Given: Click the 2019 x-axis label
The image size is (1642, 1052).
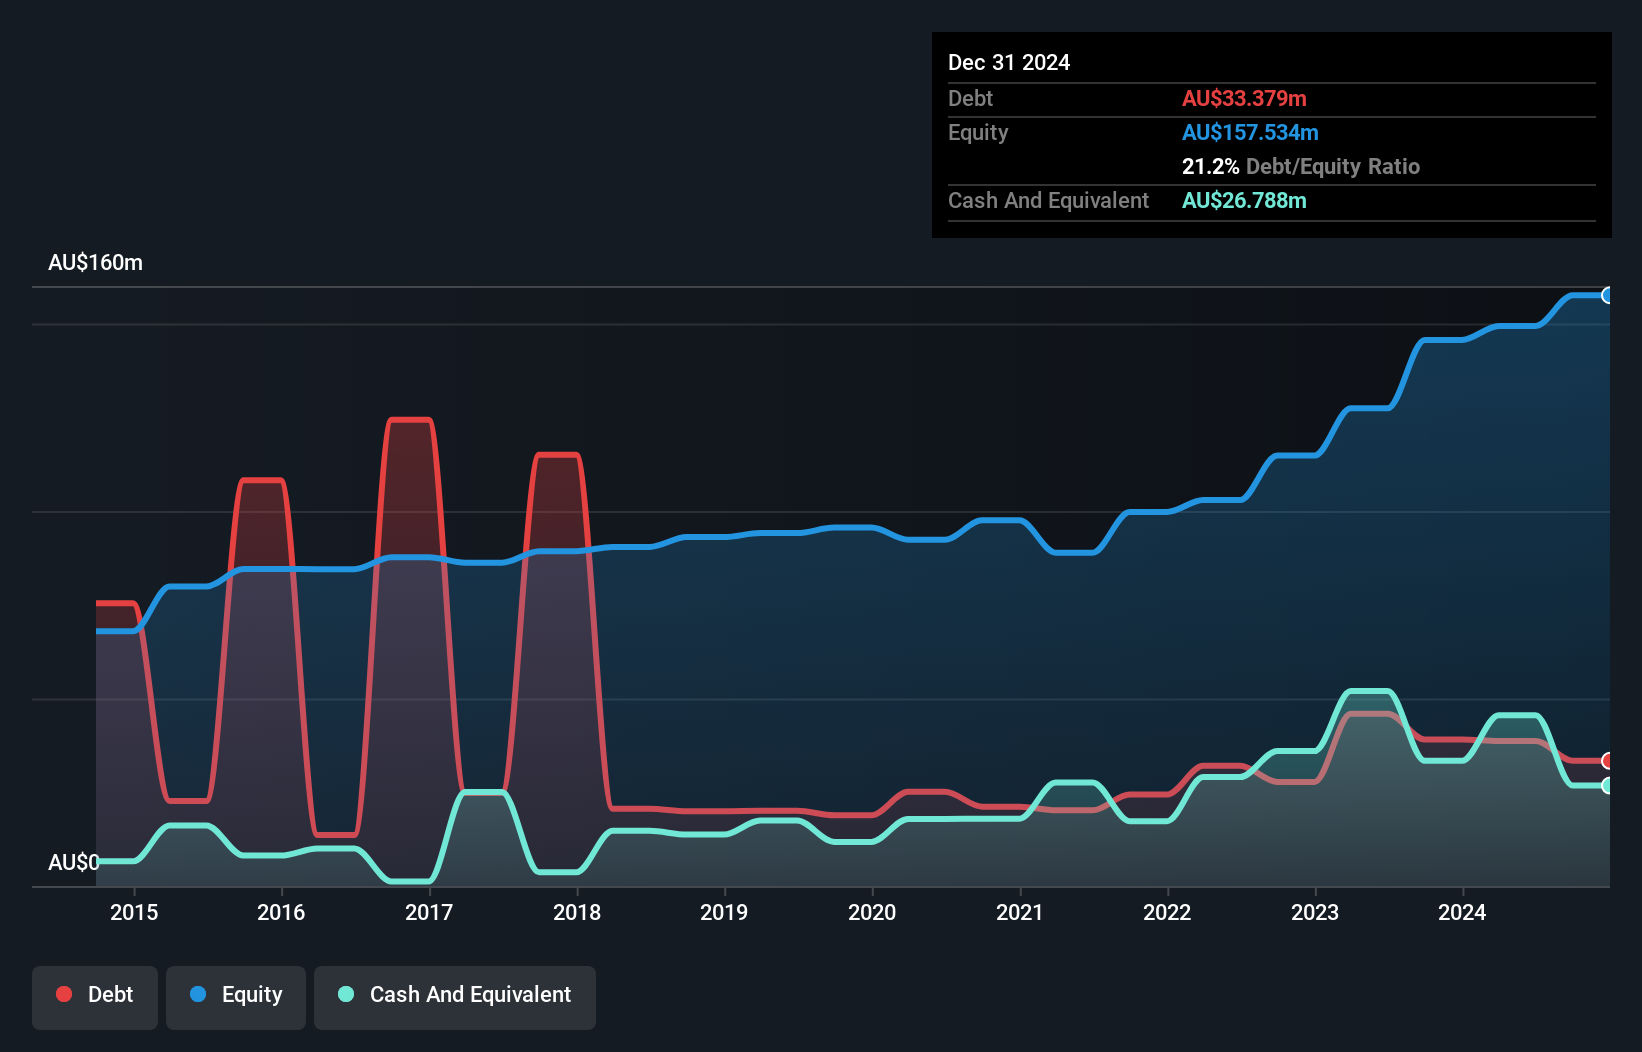Looking at the screenshot, I should tap(724, 912).
